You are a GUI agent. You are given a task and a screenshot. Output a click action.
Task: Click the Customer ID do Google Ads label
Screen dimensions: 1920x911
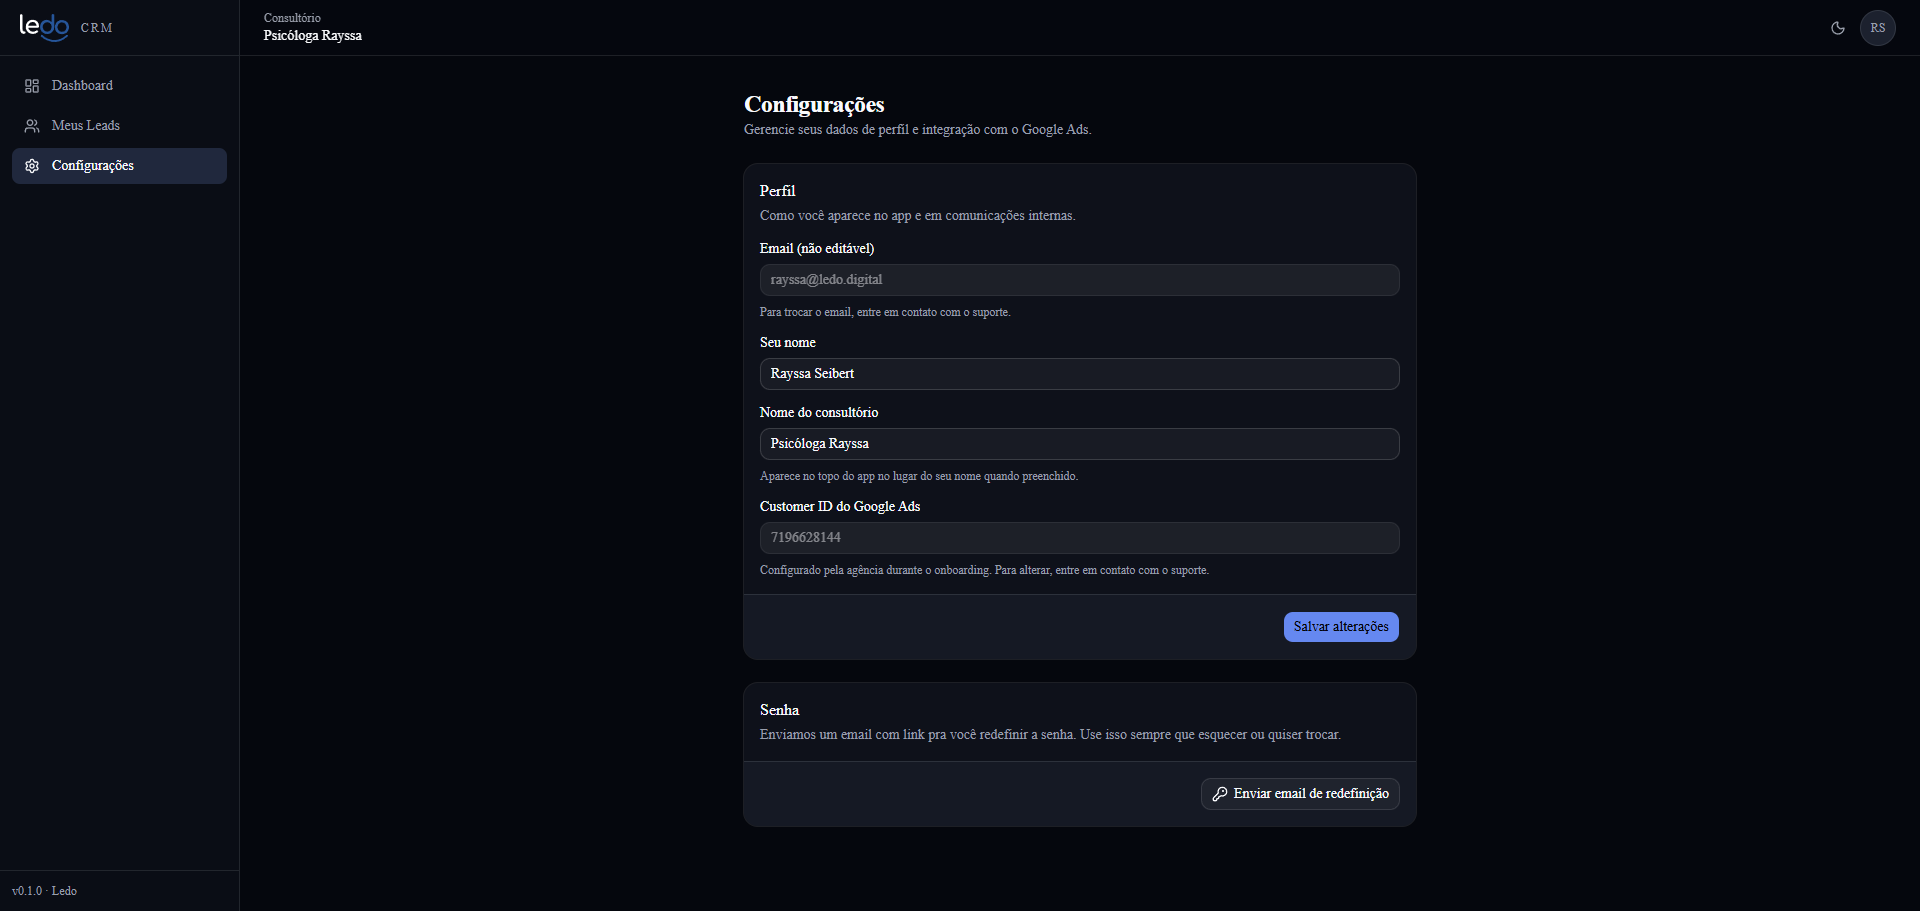point(839,507)
